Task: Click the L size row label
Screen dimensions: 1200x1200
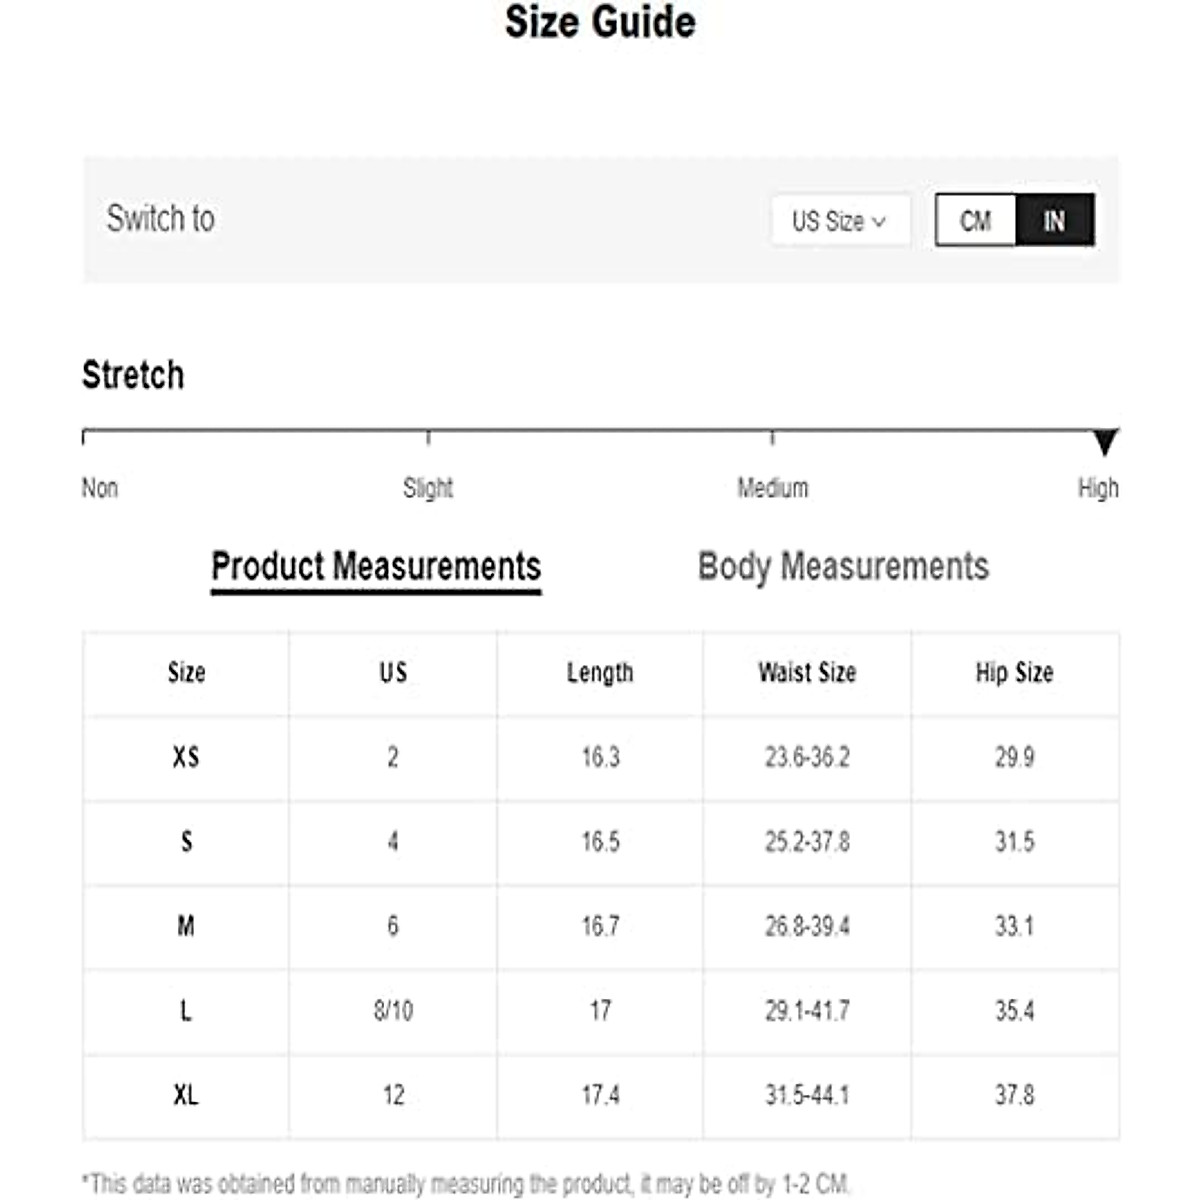Action: tap(186, 1011)
